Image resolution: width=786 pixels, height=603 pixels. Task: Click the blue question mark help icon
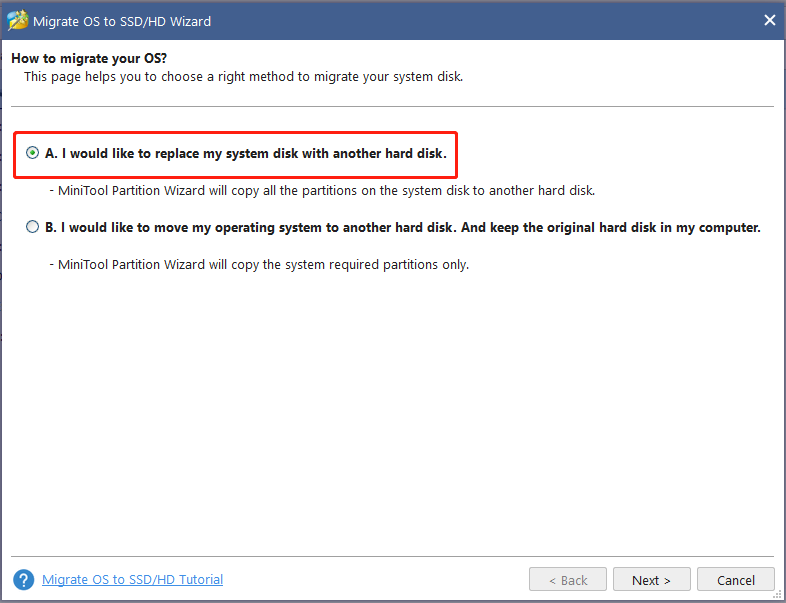click(x=24, y=580)
